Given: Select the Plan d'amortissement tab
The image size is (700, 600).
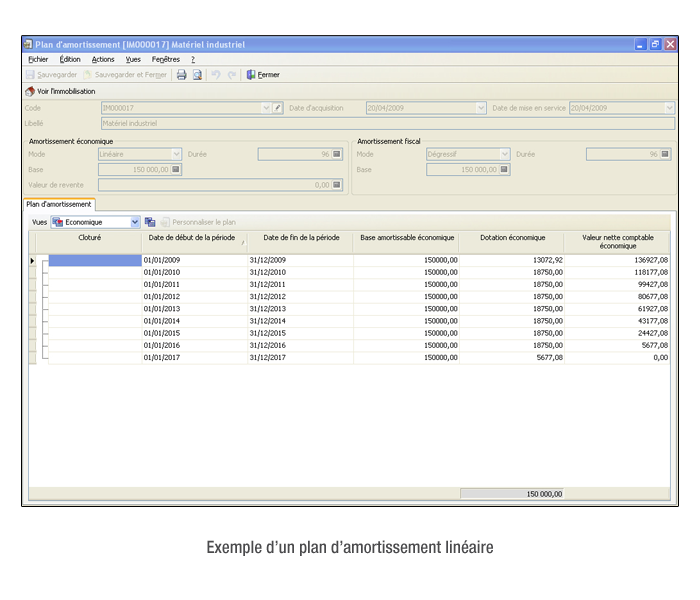Looking at the screenshot, I should click(58, 204).
